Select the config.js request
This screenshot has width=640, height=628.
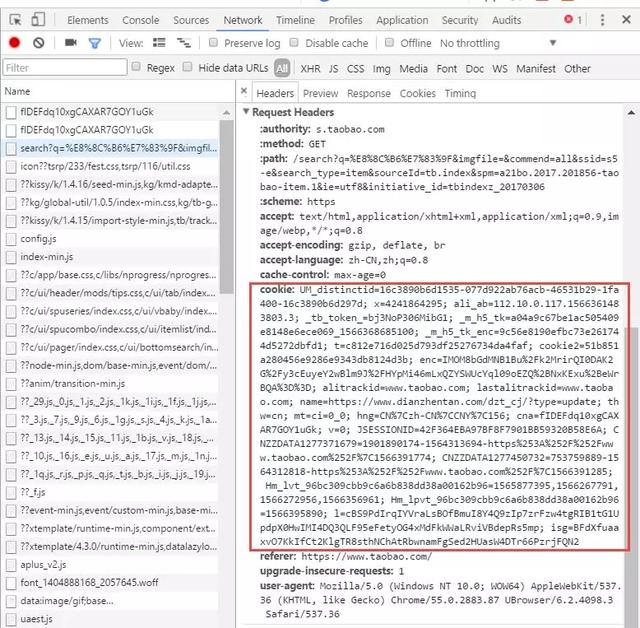(x=110, y=238)
